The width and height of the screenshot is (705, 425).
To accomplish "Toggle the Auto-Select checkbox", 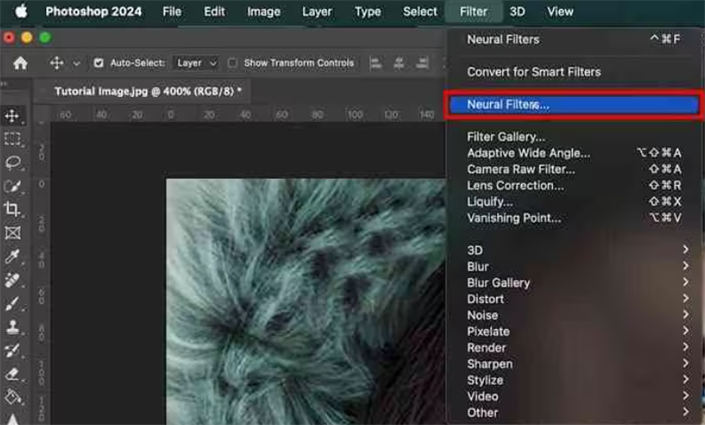I will click(x=98, y=63).
